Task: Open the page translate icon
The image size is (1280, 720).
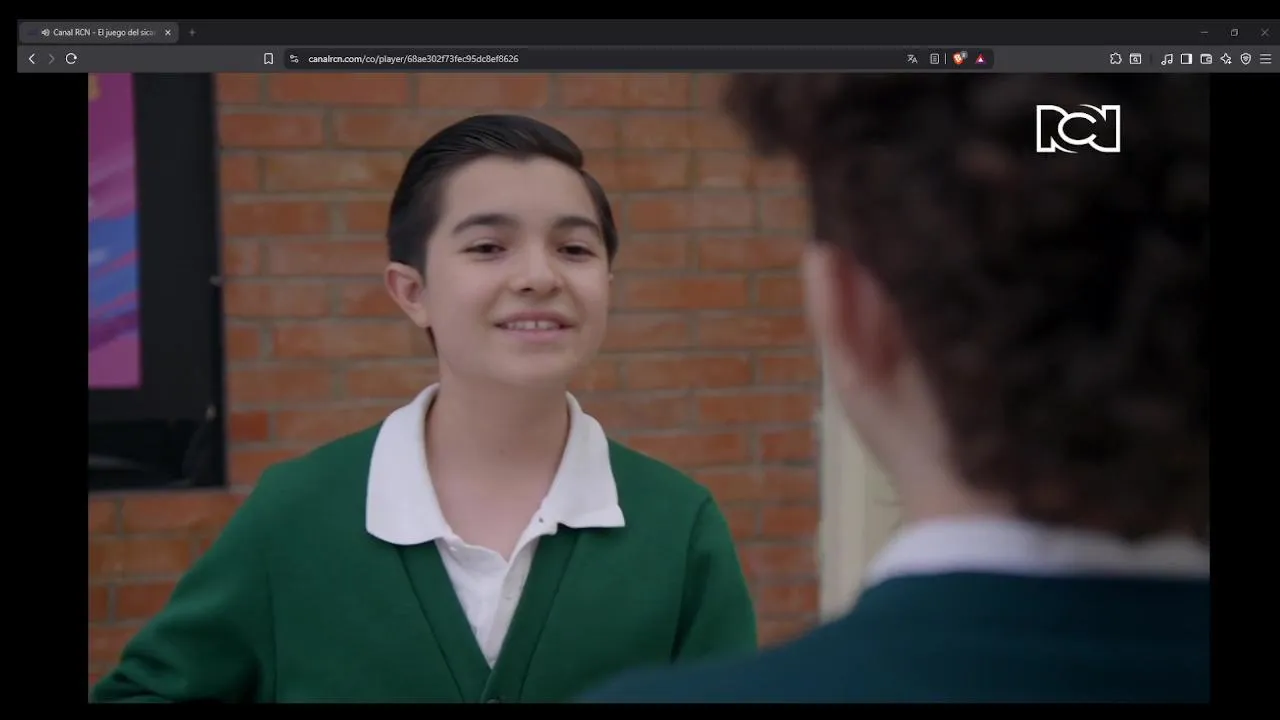Action: click(912, 59)
